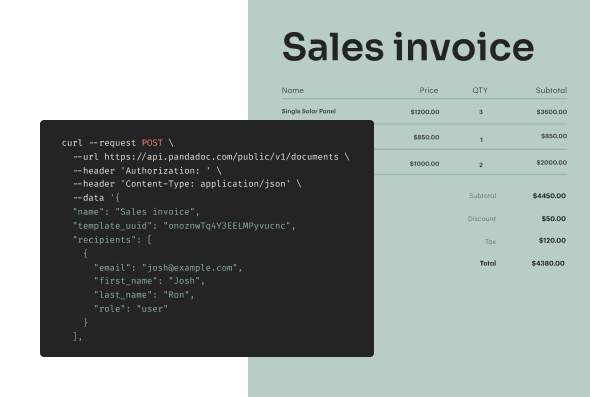Click the 'Total' label
Viewport: 590px width, 397px height.
click(488, 263)
